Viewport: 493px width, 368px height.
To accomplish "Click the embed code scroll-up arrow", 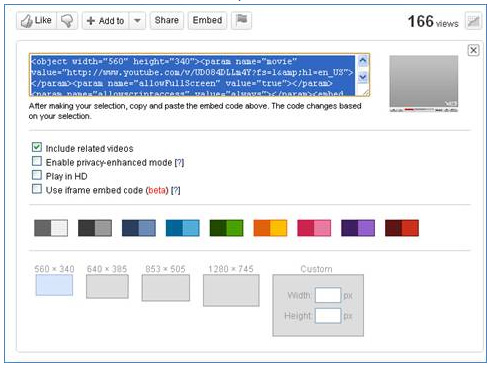I will tap(363, 61).
